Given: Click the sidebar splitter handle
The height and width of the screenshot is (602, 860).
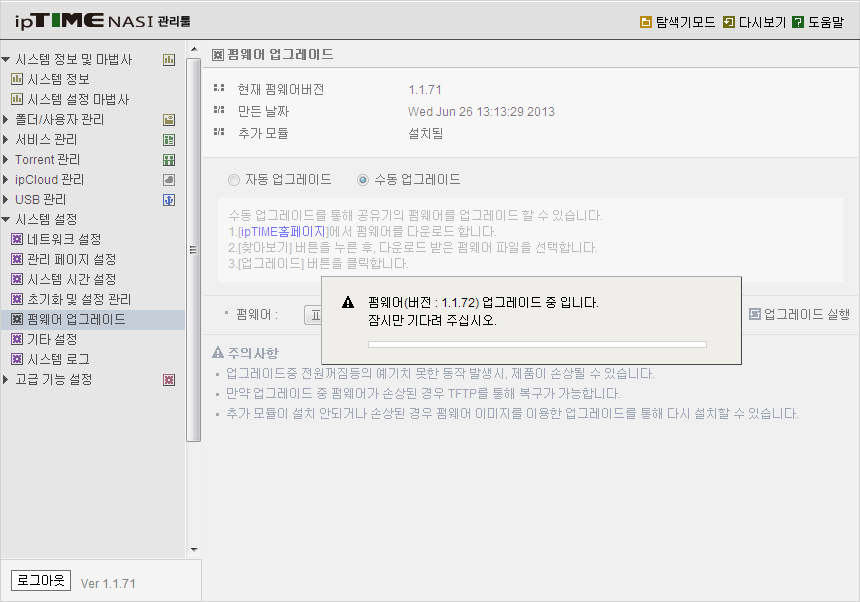Looking at the screenshot, I should 193,250.
